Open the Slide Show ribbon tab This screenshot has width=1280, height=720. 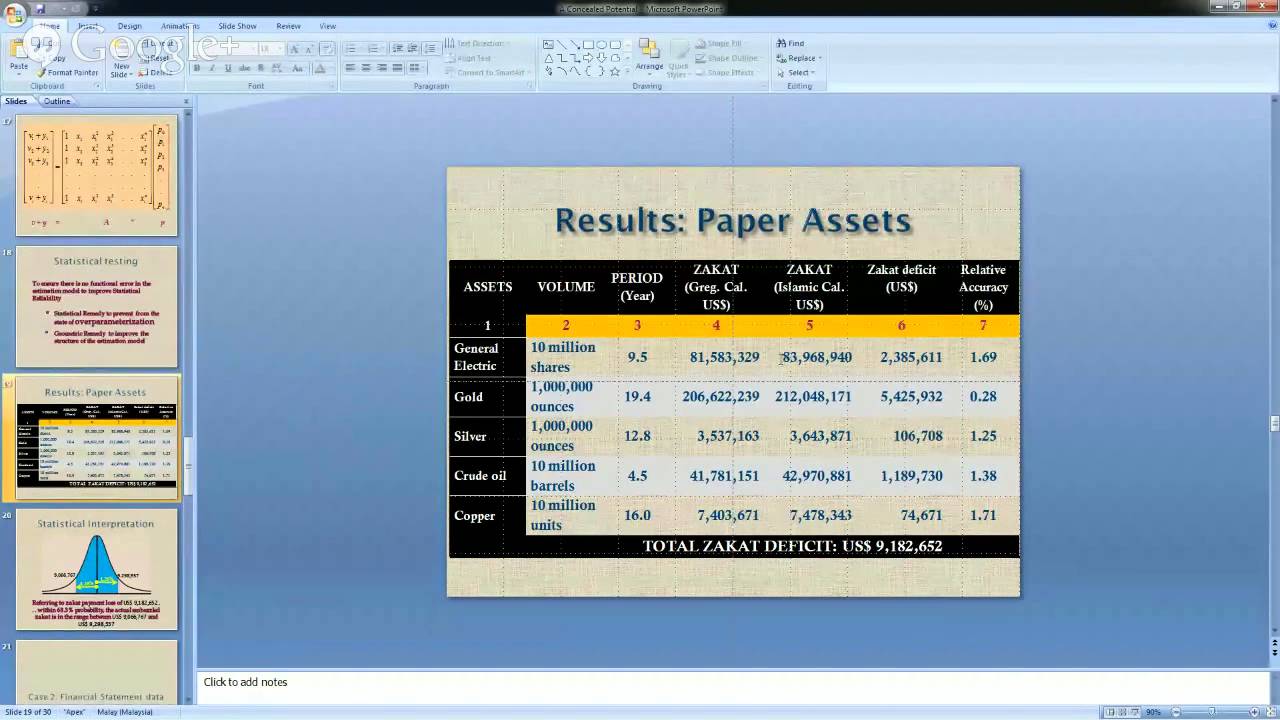(x=238, y=26)
